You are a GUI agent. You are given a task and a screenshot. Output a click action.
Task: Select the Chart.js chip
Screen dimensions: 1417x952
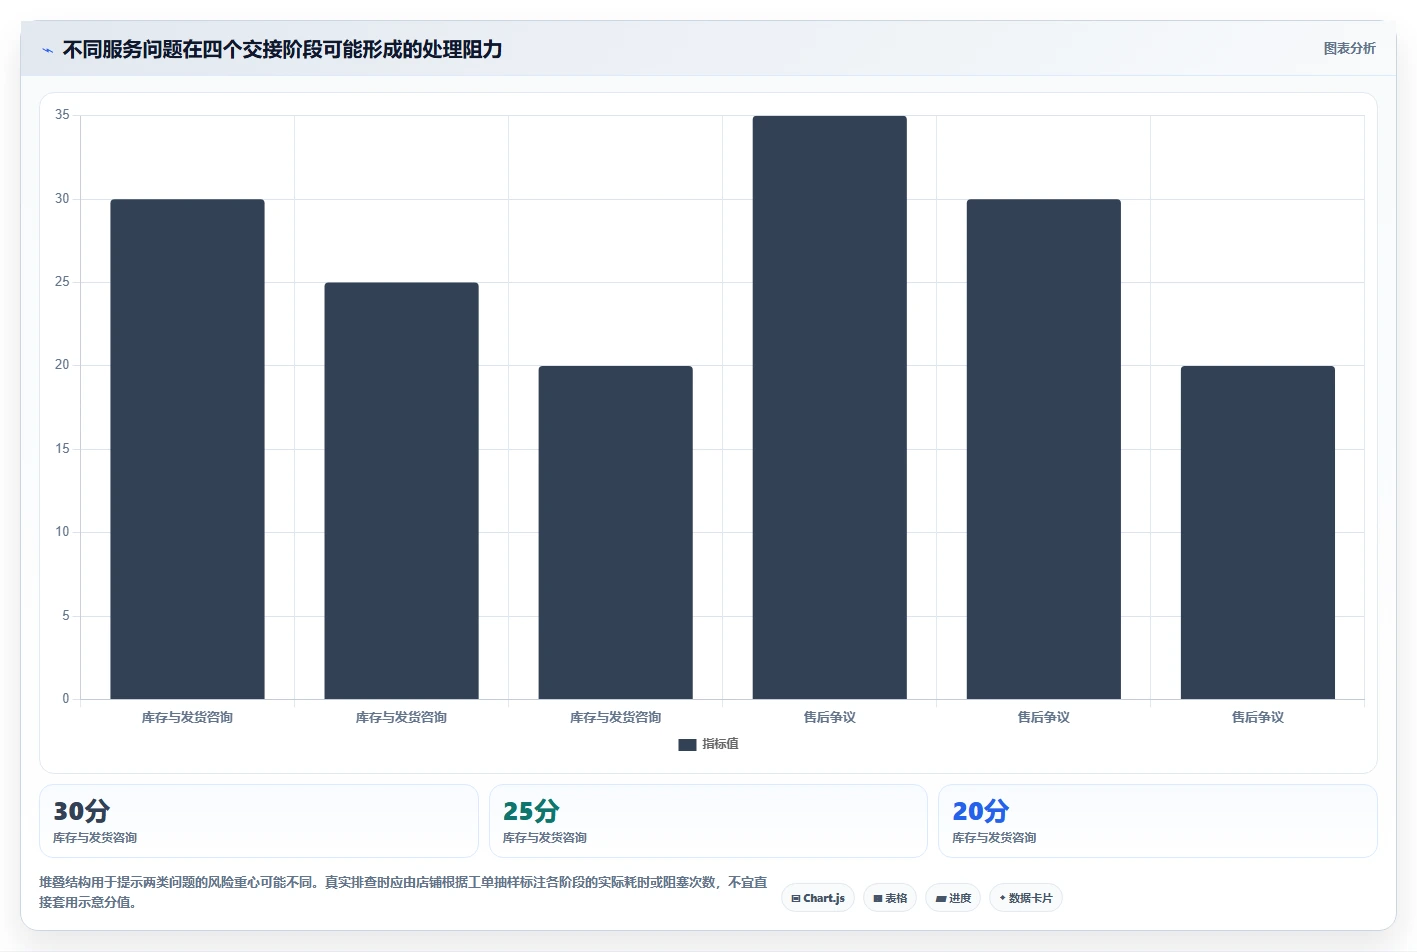pyautogui.click(x=817, y=898)
